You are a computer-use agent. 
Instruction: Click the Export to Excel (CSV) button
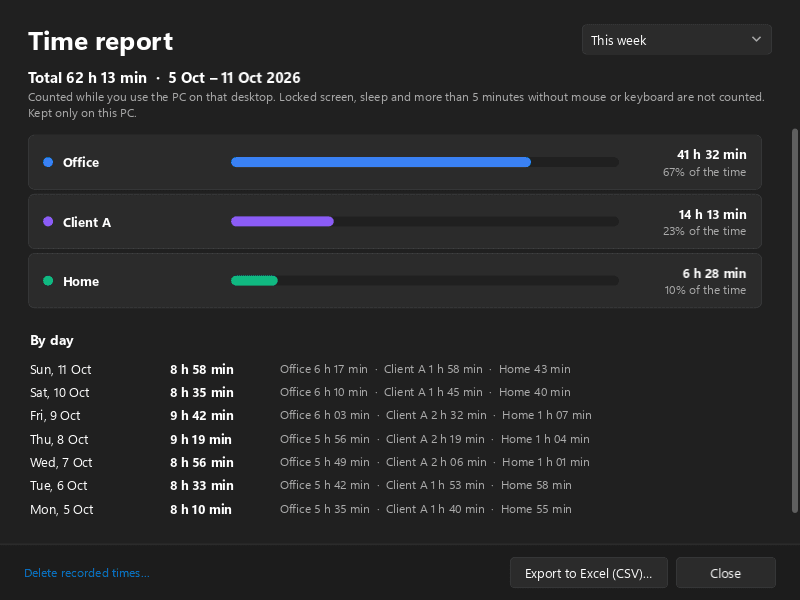point(589,573)
